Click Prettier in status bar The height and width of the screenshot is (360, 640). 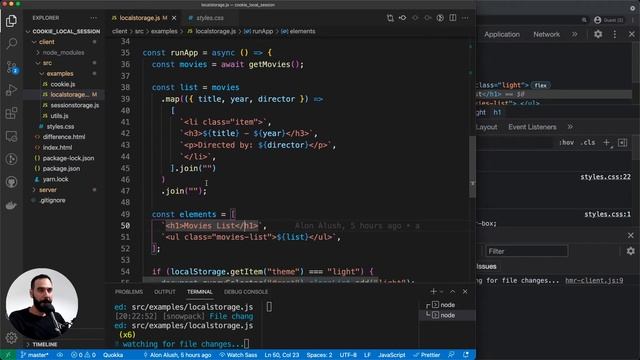[x=427, y=355]
